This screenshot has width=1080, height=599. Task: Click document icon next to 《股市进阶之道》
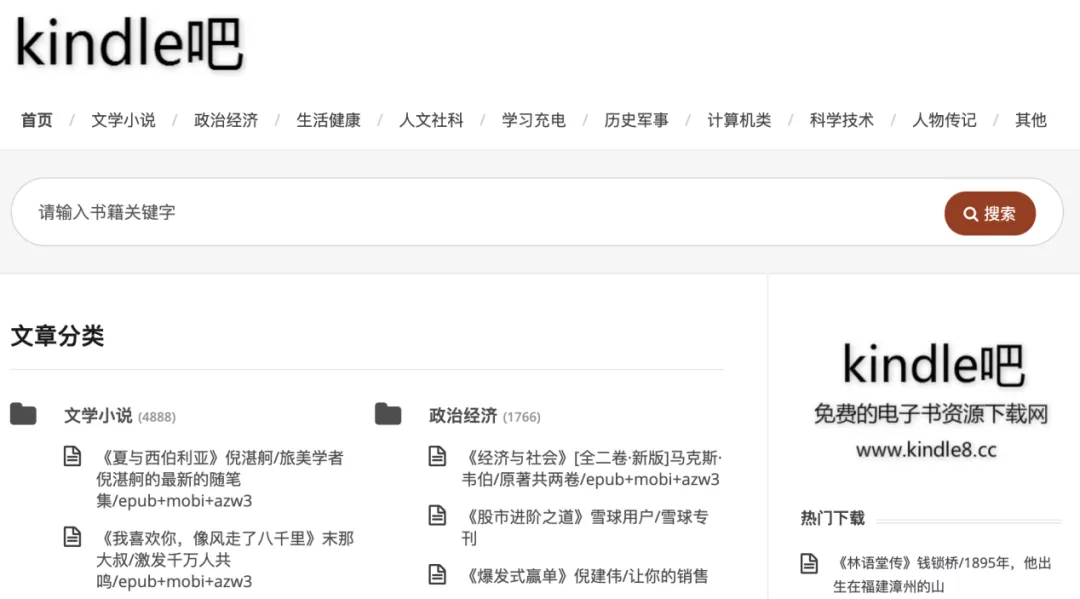coord(437,515)
